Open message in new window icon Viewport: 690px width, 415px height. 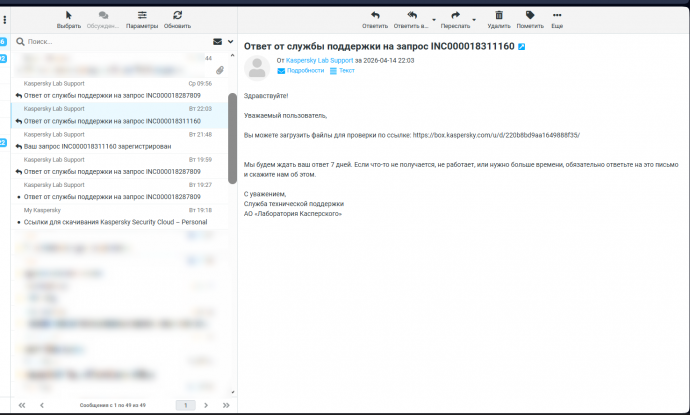[x=522, y=47]
